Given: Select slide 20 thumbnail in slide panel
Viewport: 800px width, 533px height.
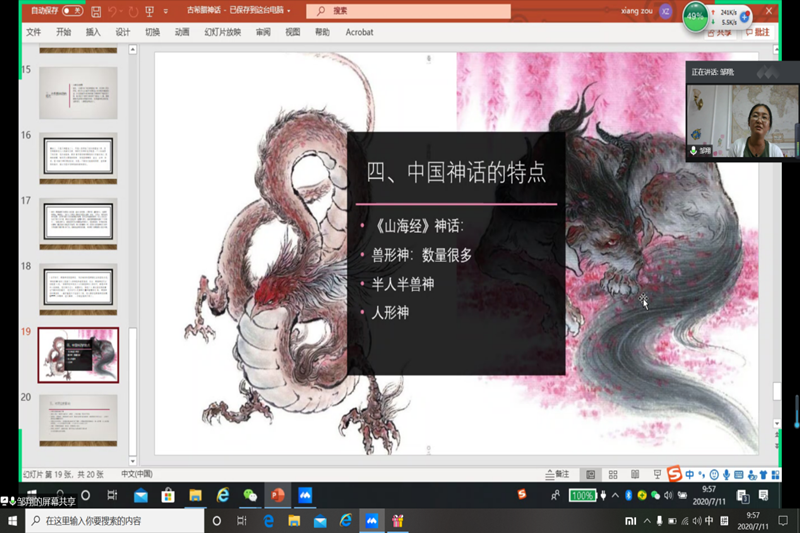Looking at the screenshot, I should 78,419.
